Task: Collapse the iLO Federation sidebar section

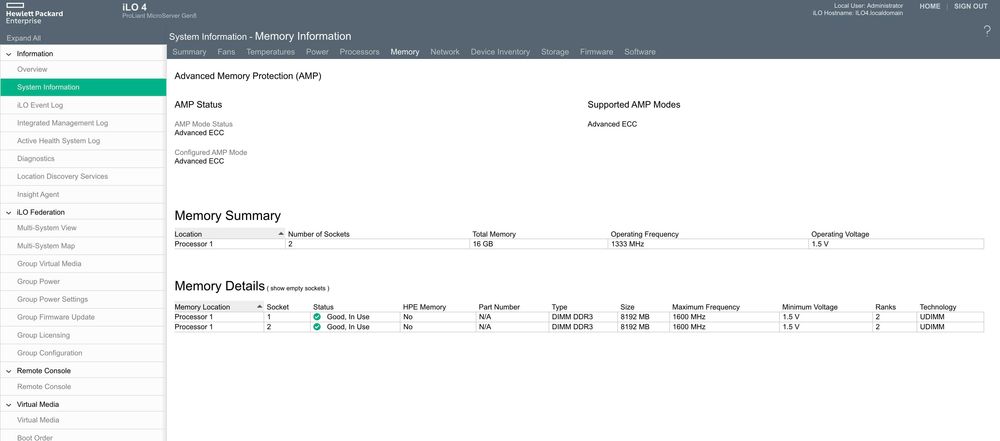Action: [8, 212]
